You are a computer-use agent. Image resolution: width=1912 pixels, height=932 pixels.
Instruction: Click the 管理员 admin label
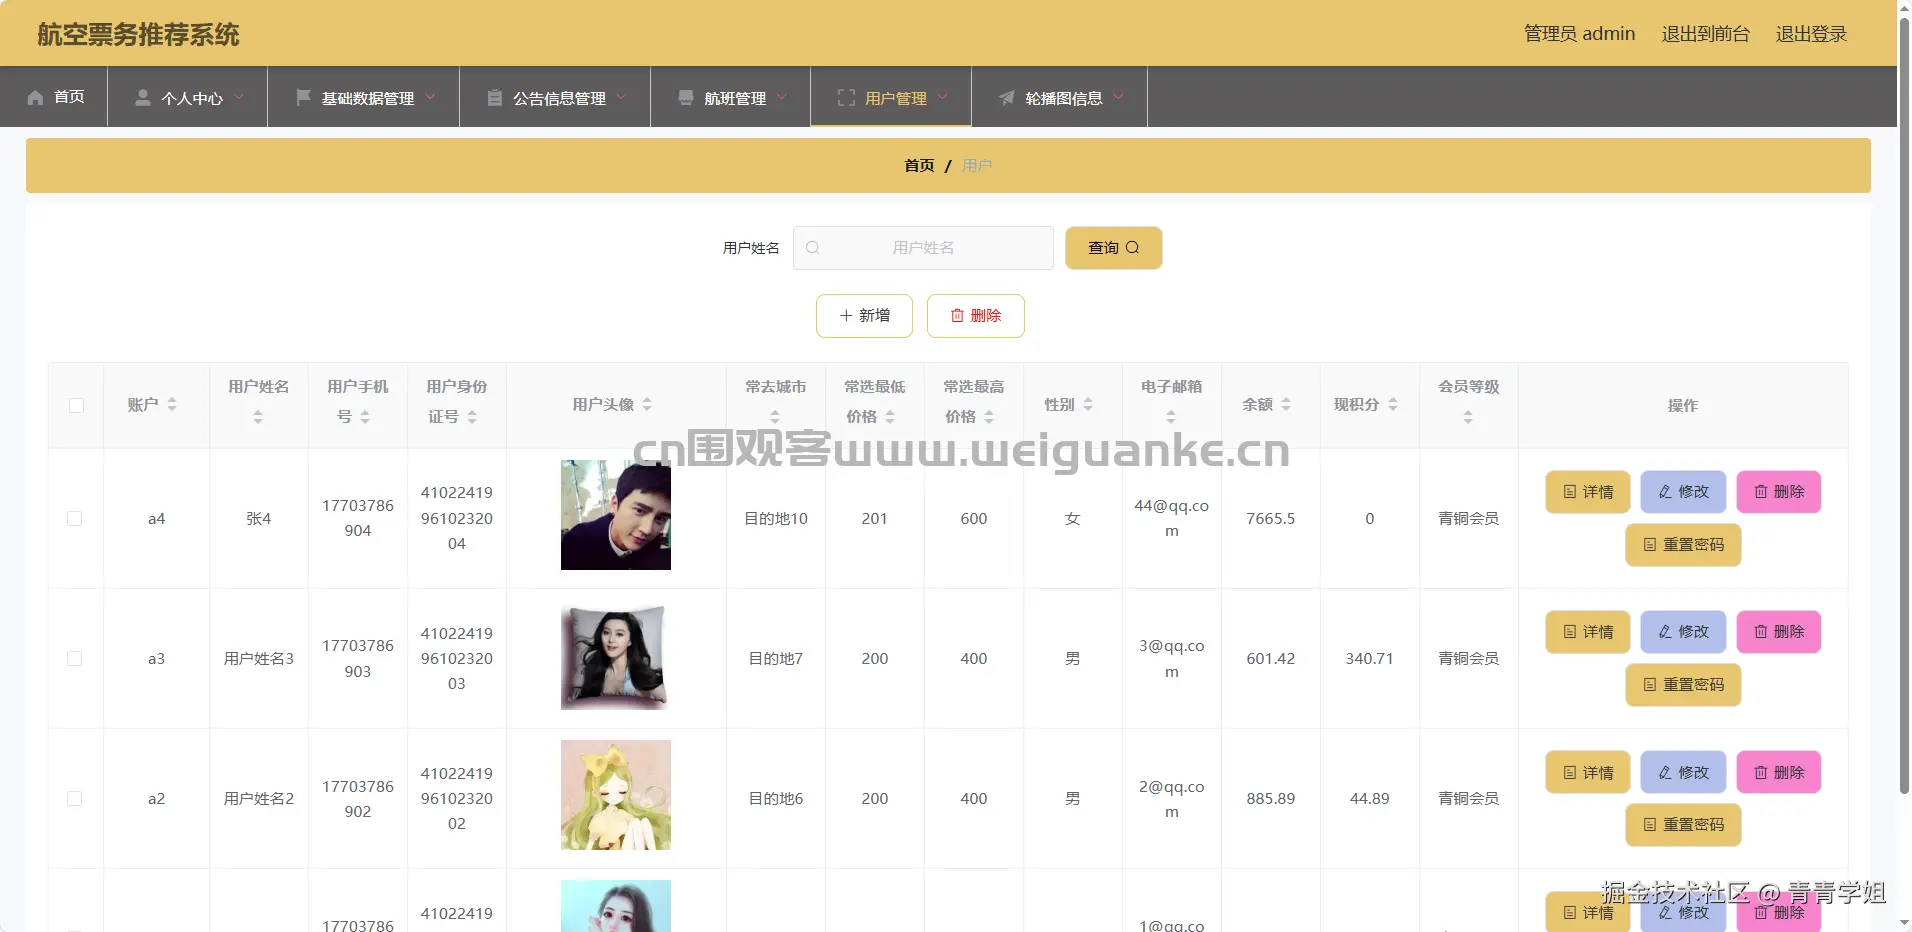pyautogui.click(x=1579, y=34)
